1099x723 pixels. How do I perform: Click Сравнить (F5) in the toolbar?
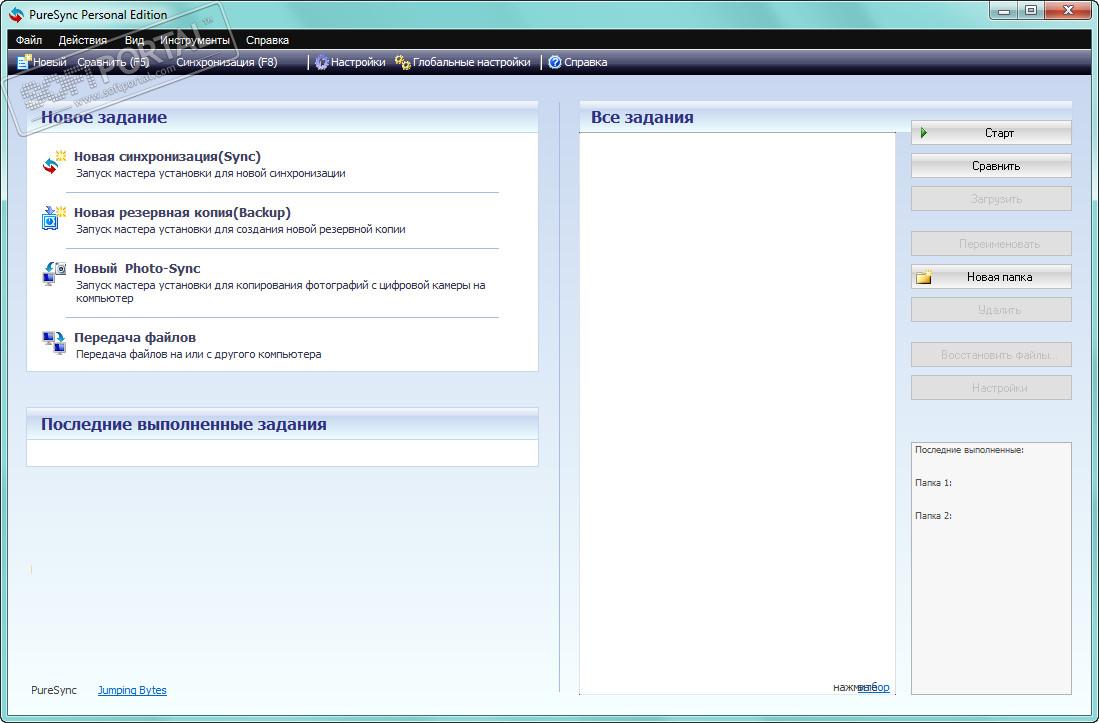pos(114,62)
